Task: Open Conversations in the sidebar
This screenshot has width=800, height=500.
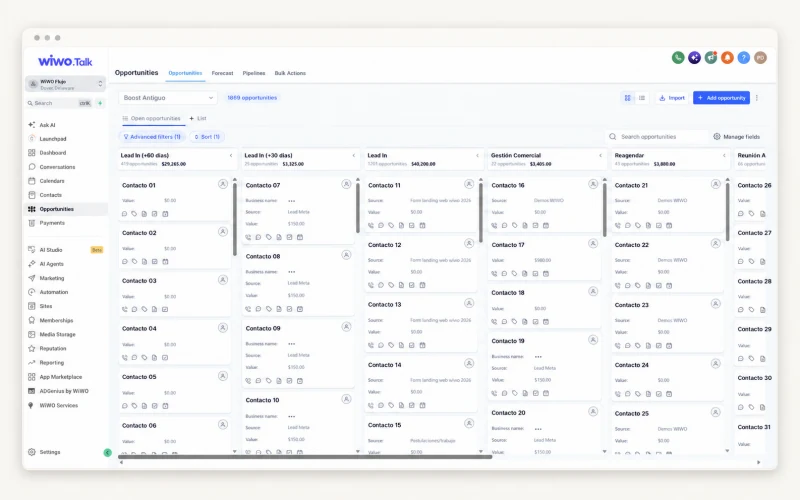Action: (x=52, y=167)
